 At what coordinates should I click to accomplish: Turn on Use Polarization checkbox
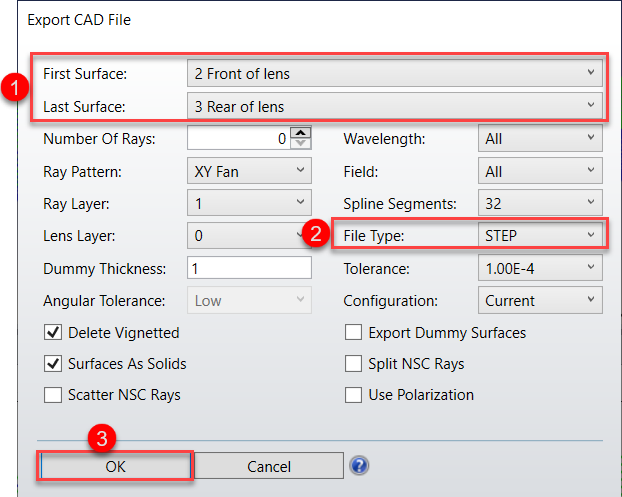(x=353, y=394)
